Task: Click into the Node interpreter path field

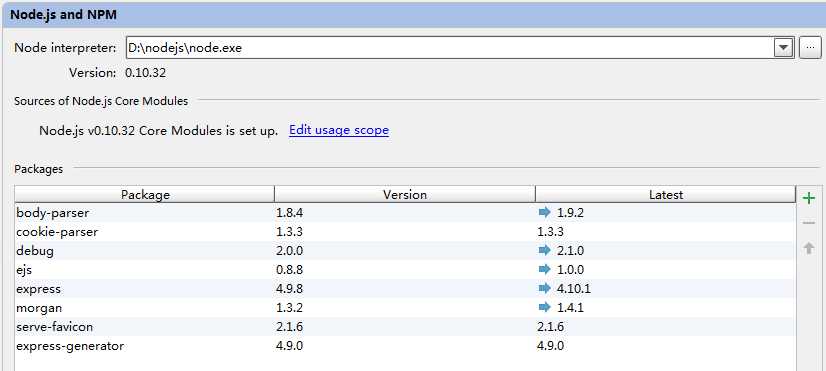Action: [449, 48]
